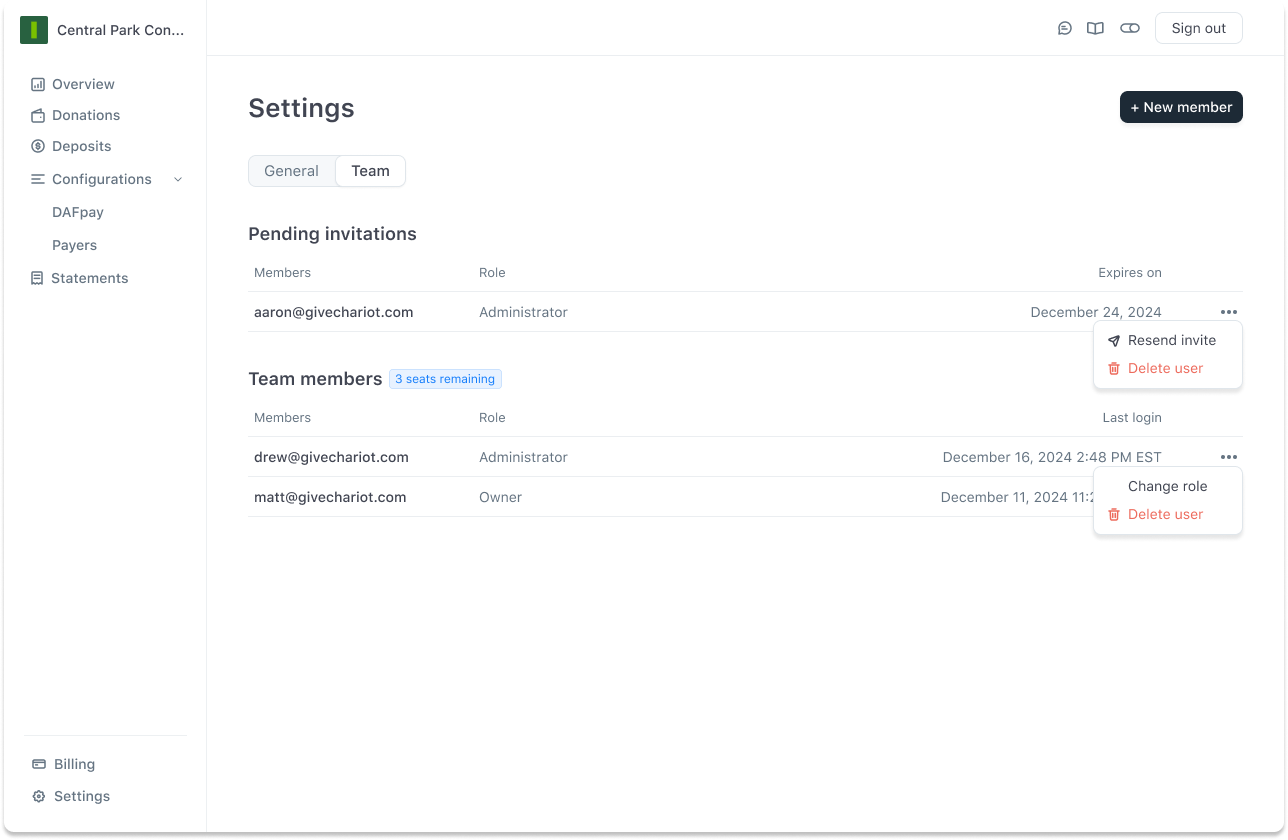The image size is (1288, 840).
Task: Open the documentation book icon
Action: point(1096,28)
